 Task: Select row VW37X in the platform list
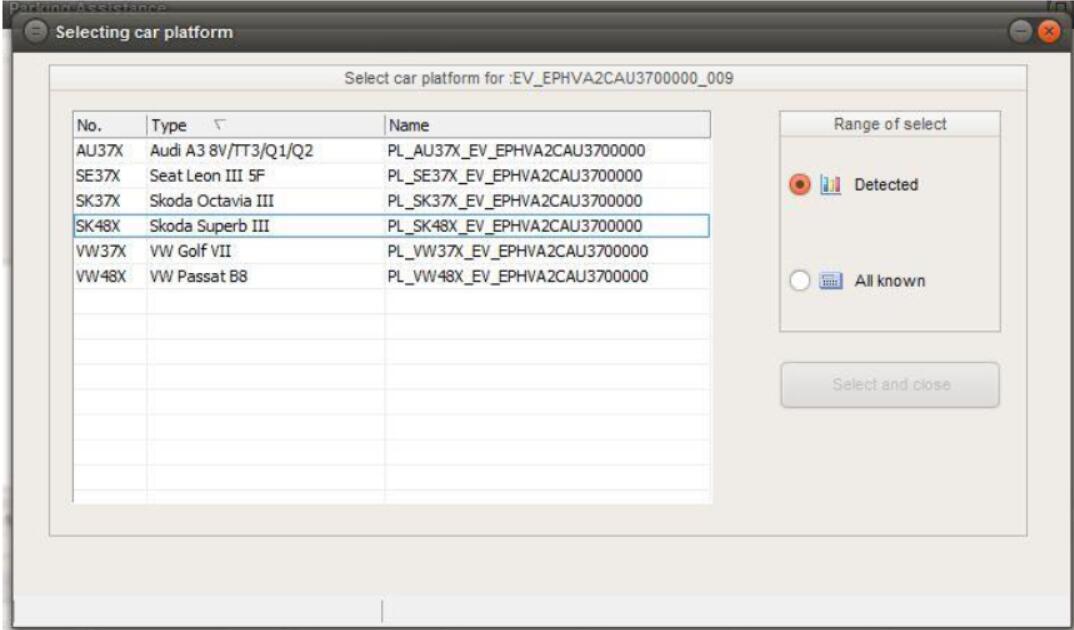[391, 251]
